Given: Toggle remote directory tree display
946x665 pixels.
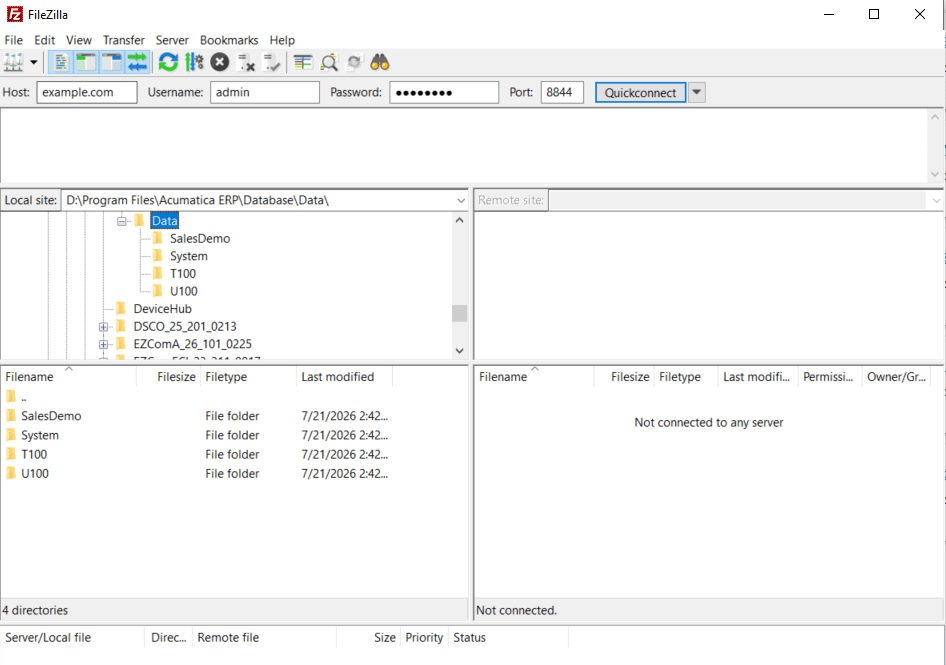Looking at the screenshot, I should coord(112,62).
